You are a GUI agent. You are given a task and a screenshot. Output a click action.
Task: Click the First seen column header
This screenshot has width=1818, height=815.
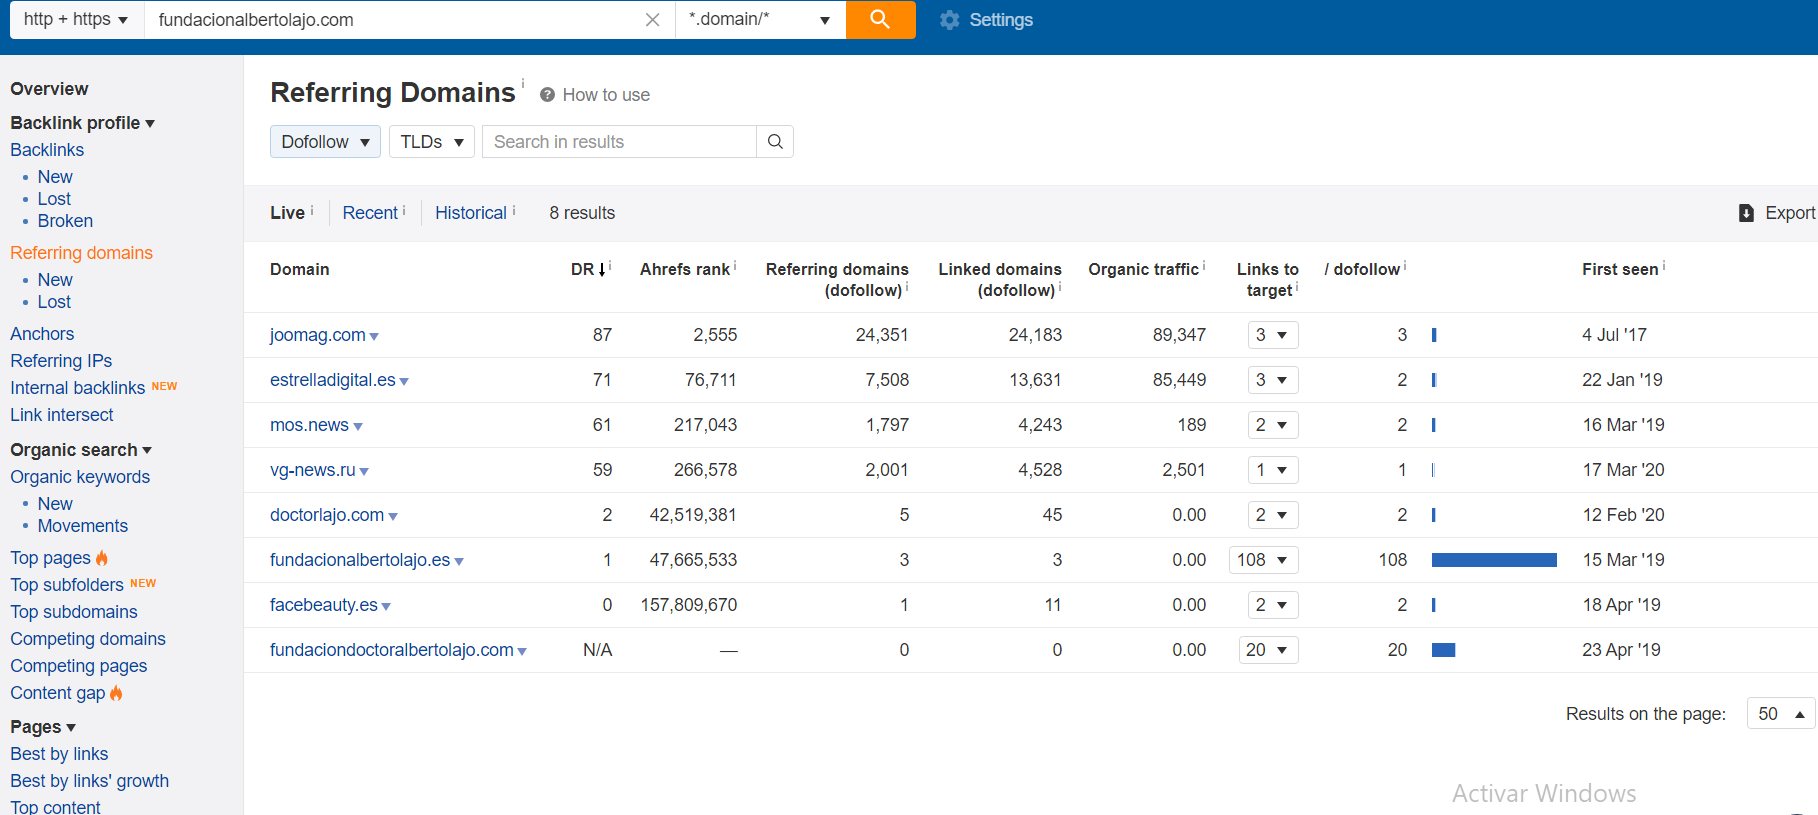coord(1620,270)
